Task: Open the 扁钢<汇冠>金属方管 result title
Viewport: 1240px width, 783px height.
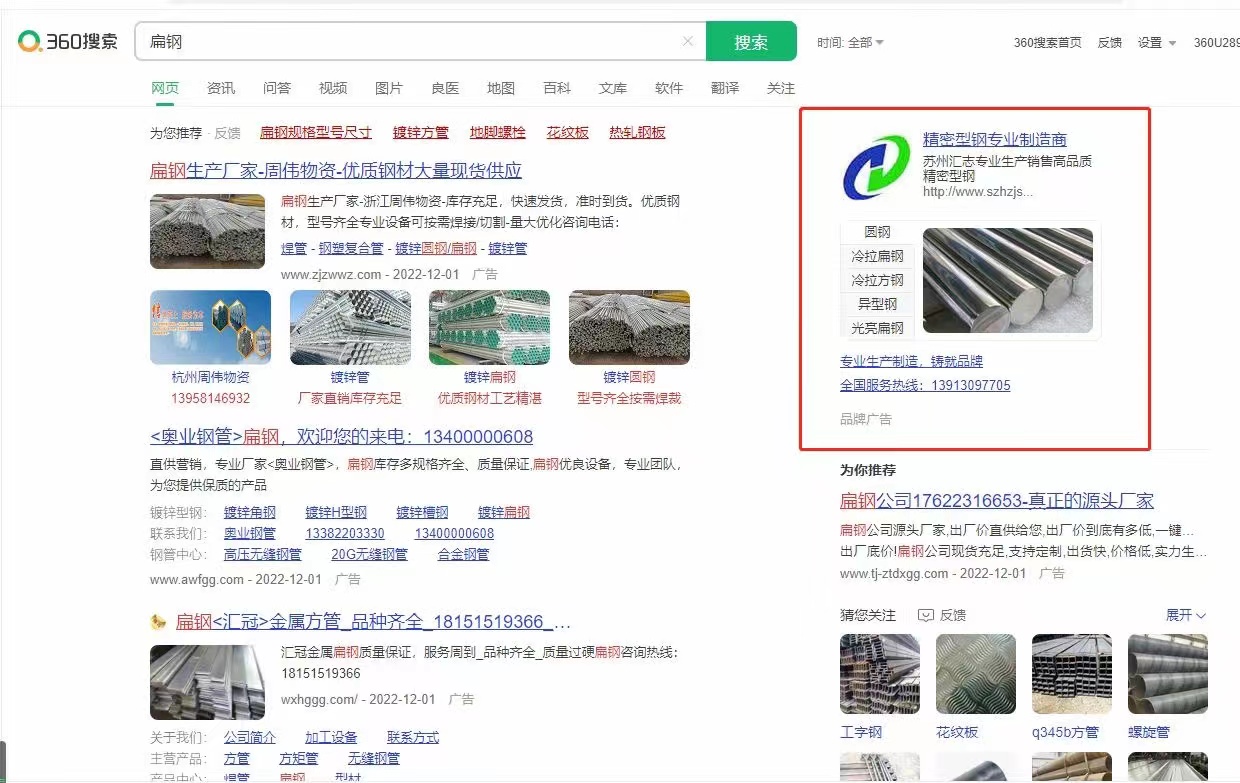Action: click(373, 622)
